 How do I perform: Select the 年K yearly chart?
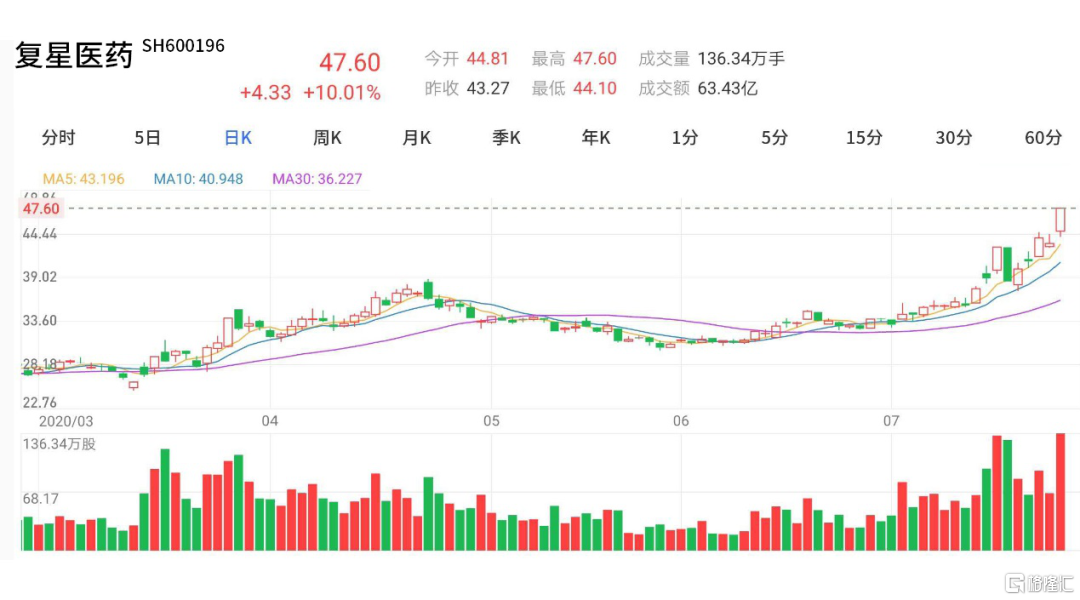tap(596, 138)
